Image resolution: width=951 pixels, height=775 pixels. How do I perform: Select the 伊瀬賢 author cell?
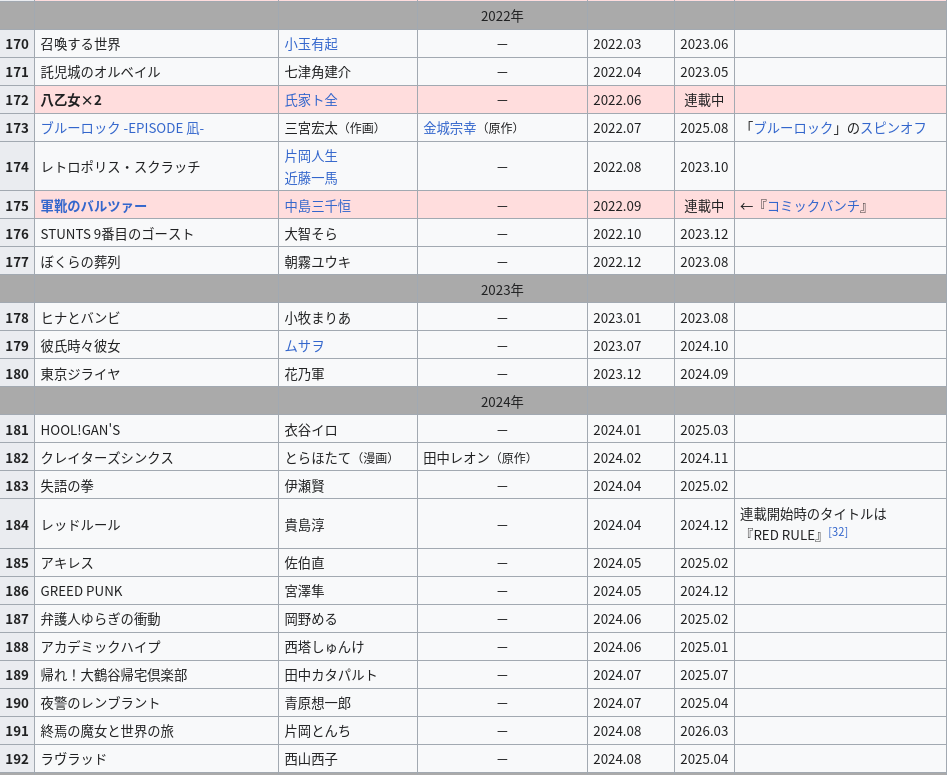point(348,486)
